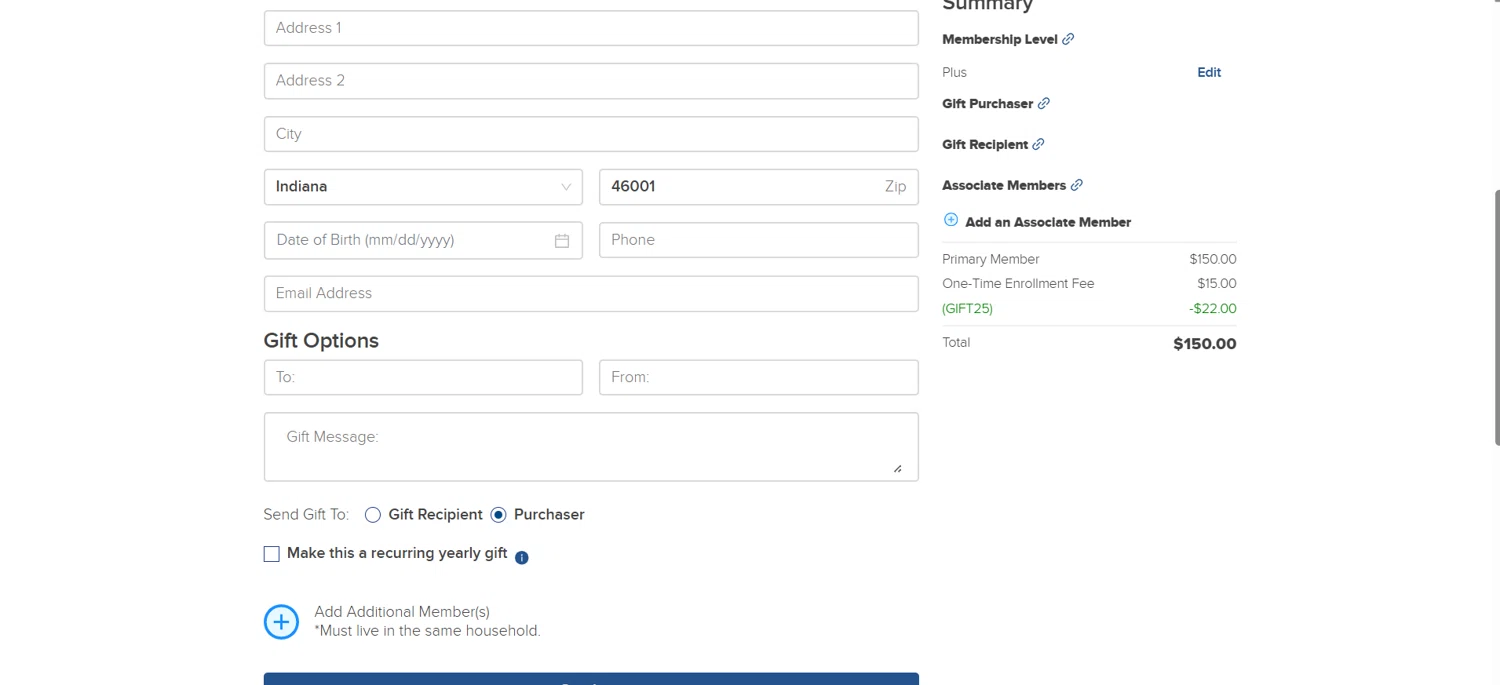Screen dimensions: 1500x685
Task: Click the link icon beside Membership Level
Action: point(1068,39)
